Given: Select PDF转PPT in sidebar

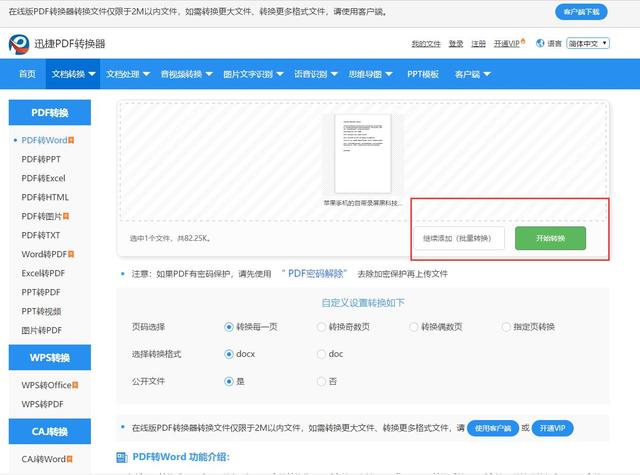Looking at the screenshot, I should tap(41, 159).
